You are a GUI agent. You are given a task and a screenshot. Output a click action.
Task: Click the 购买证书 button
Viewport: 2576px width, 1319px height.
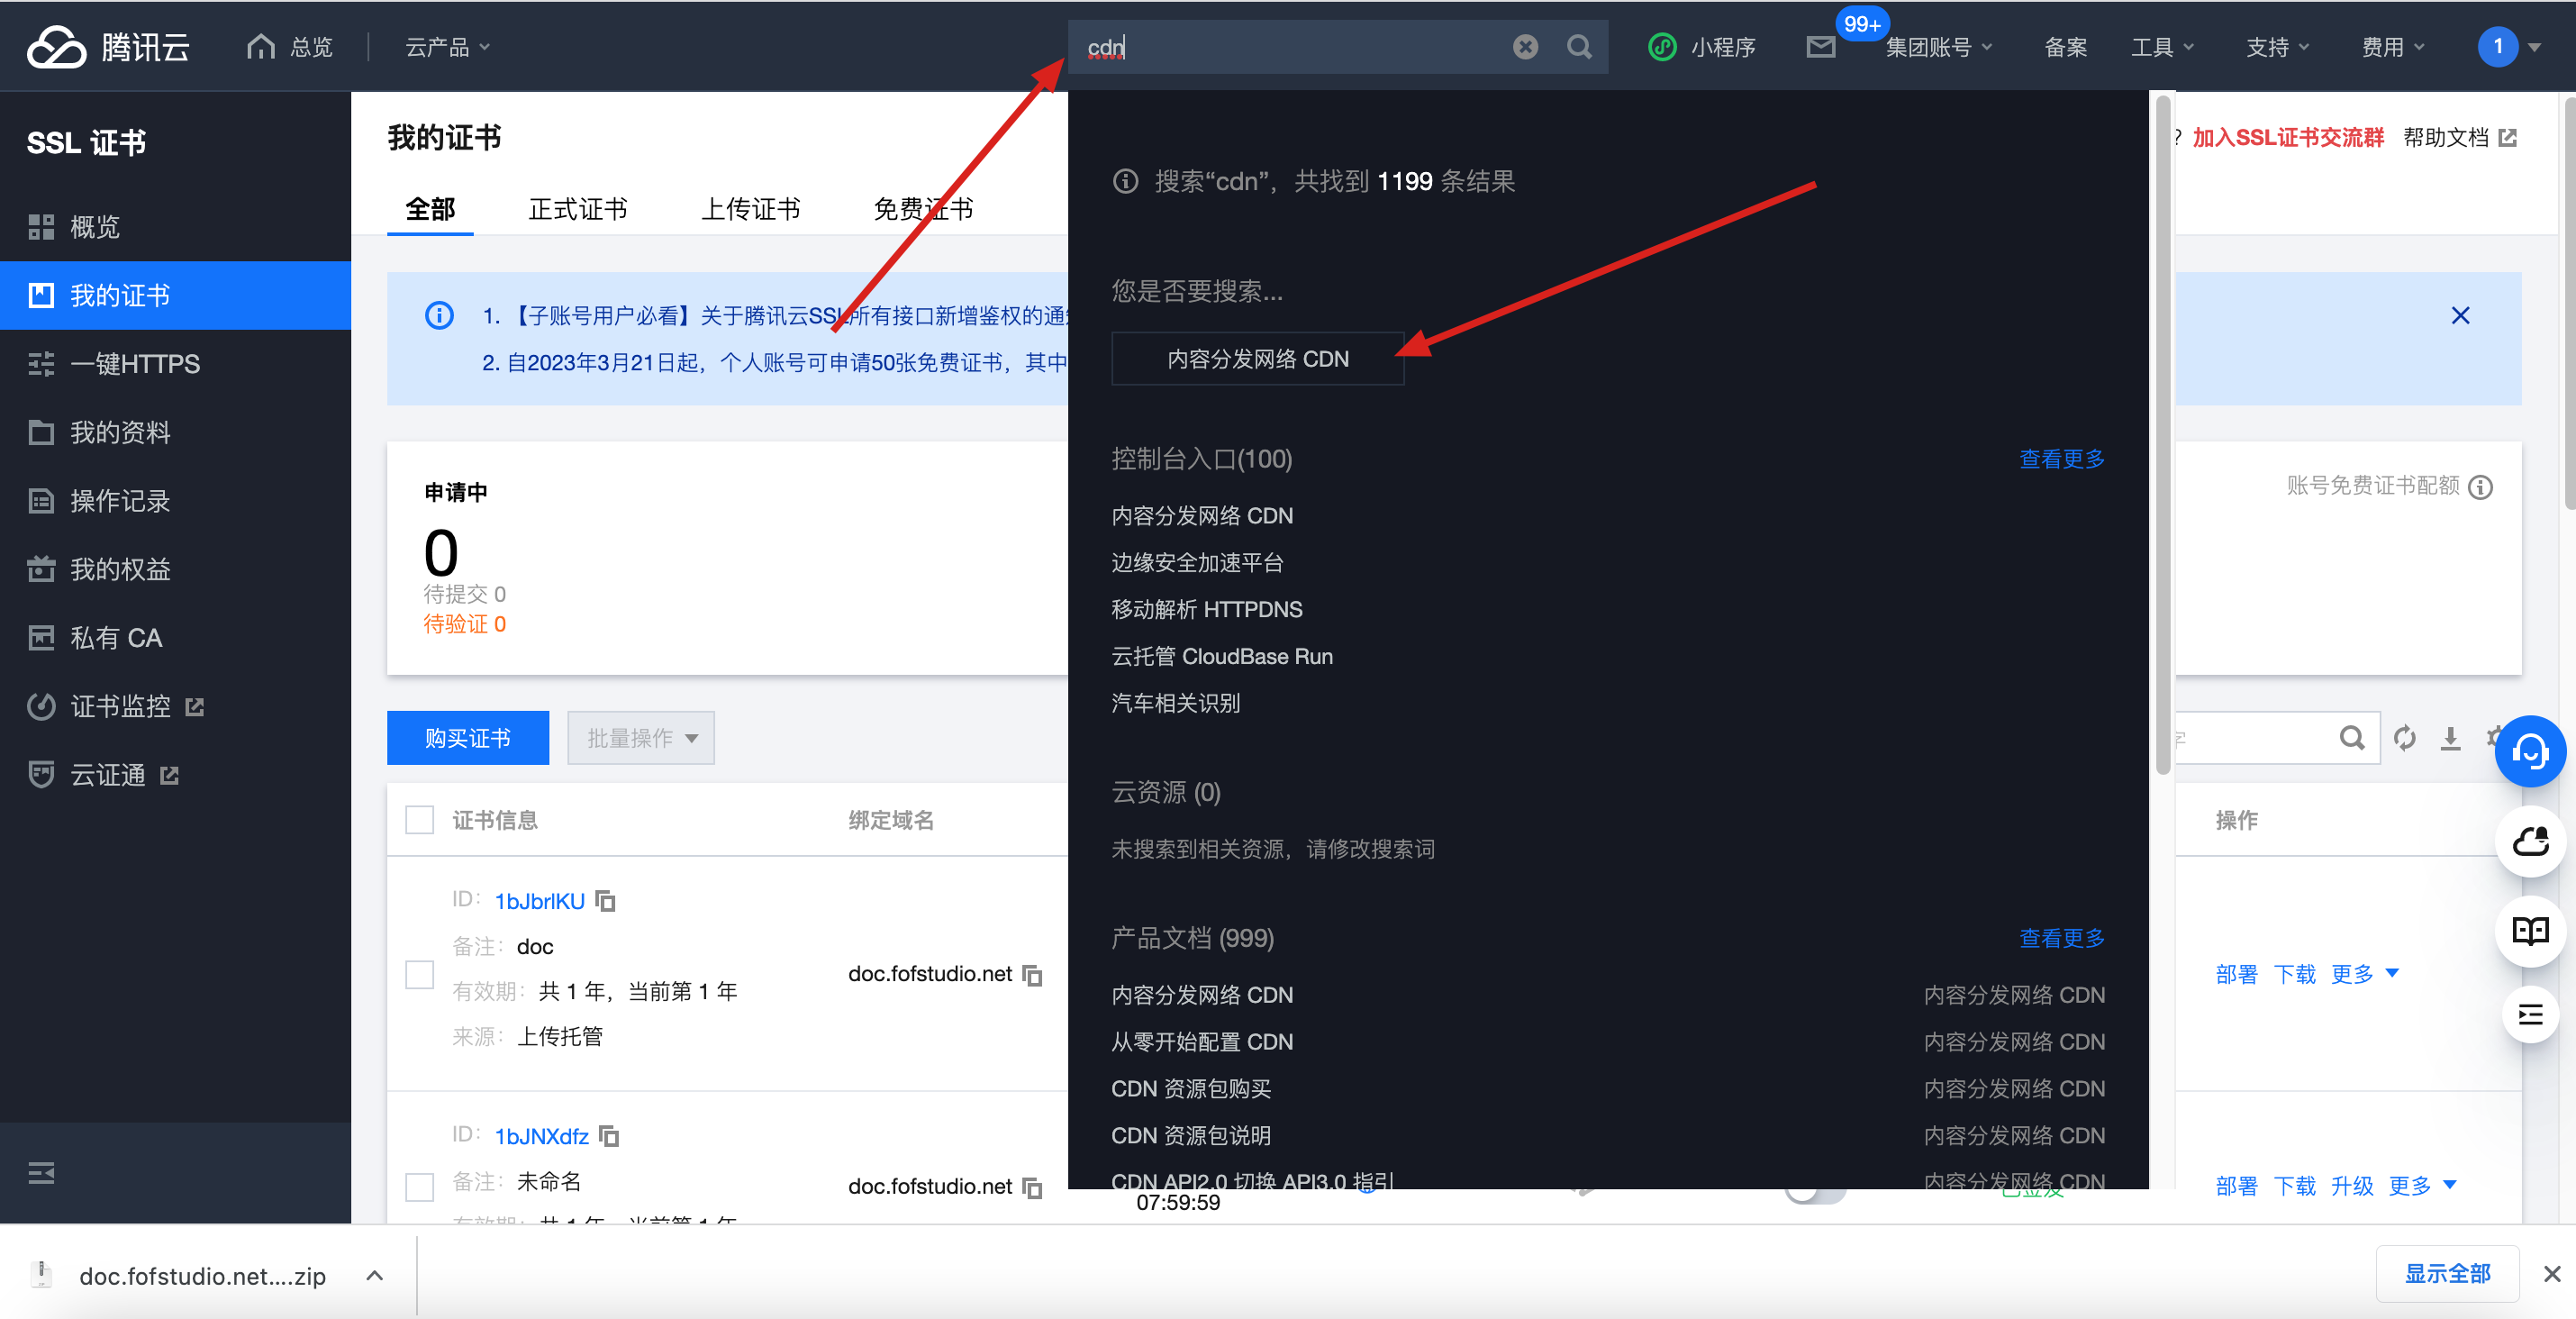468,738
